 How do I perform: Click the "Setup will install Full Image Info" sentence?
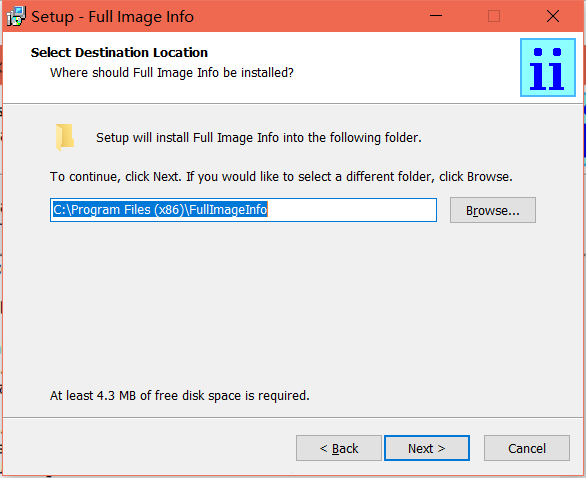(259, 138)
